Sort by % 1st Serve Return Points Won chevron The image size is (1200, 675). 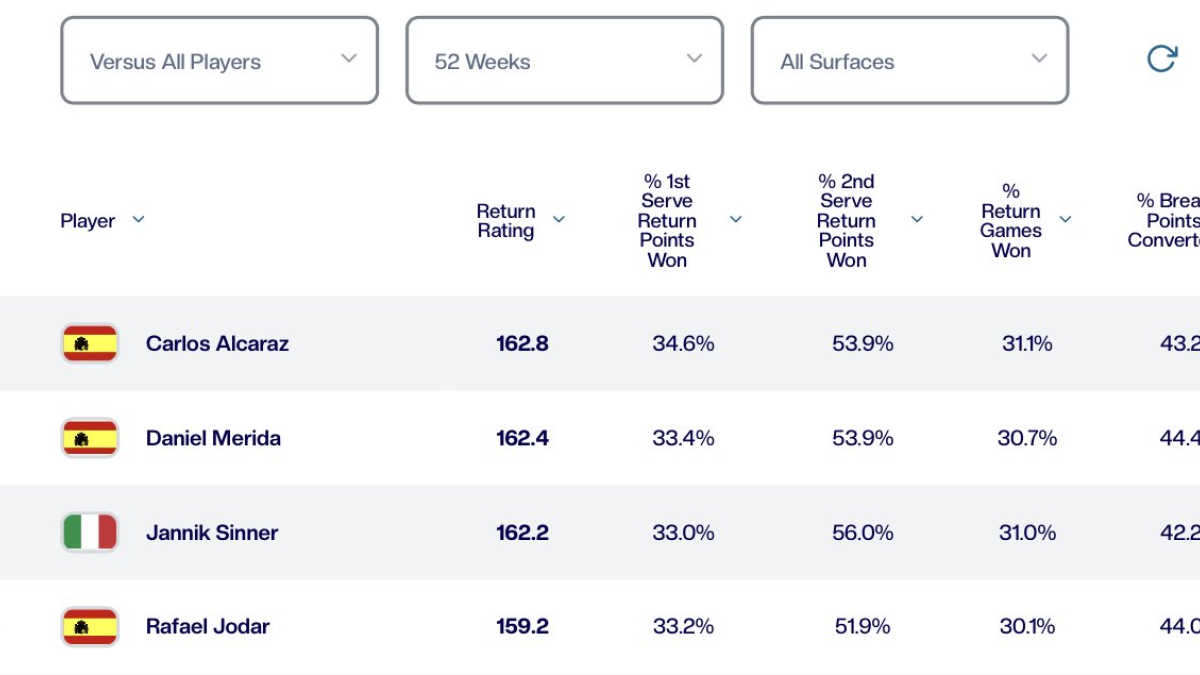(736, 220)
